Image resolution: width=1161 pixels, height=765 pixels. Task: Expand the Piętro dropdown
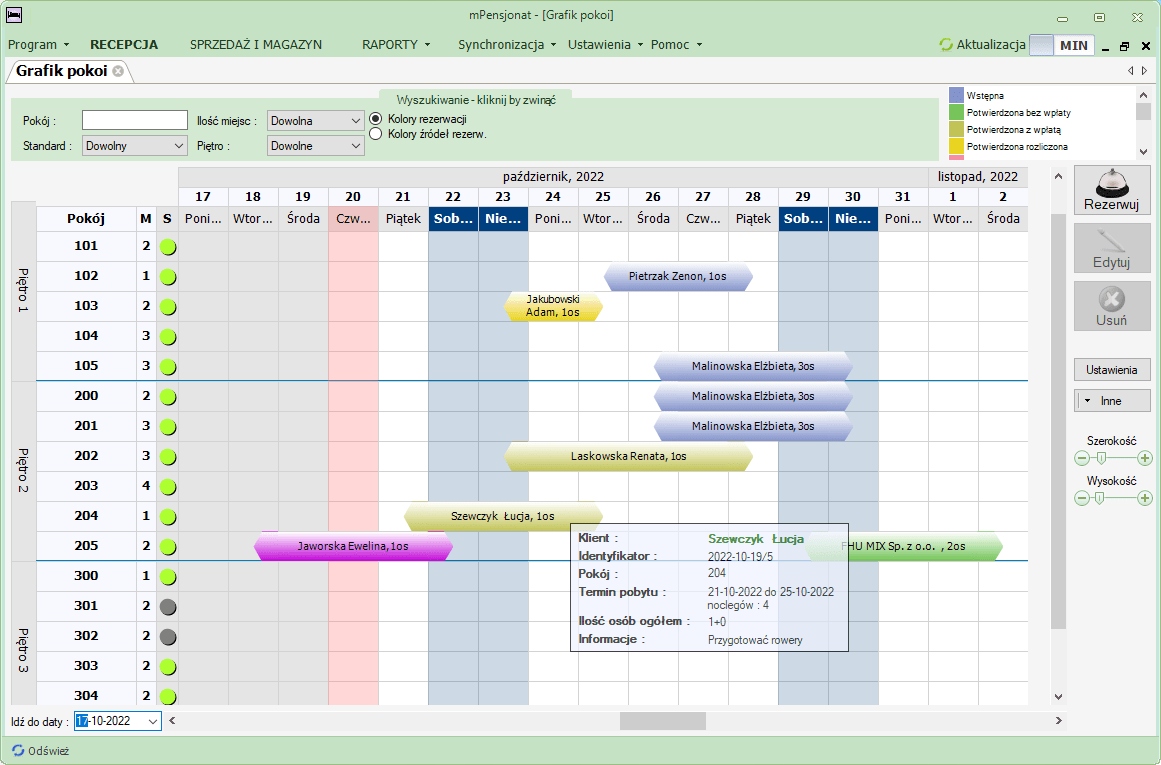tap(315, 146)
